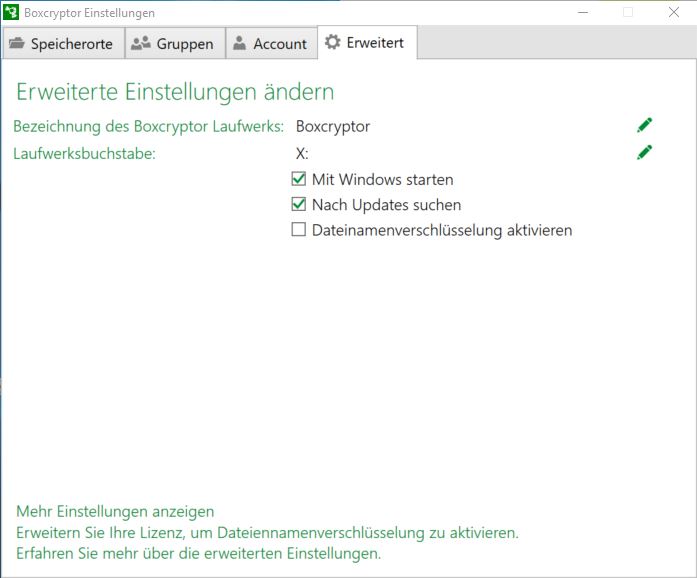Enable Dateinamenverschlüsselung aktivieren checkbox
Image resolution: width=697 pixels, height=578 pixels.
click(299, 229)
